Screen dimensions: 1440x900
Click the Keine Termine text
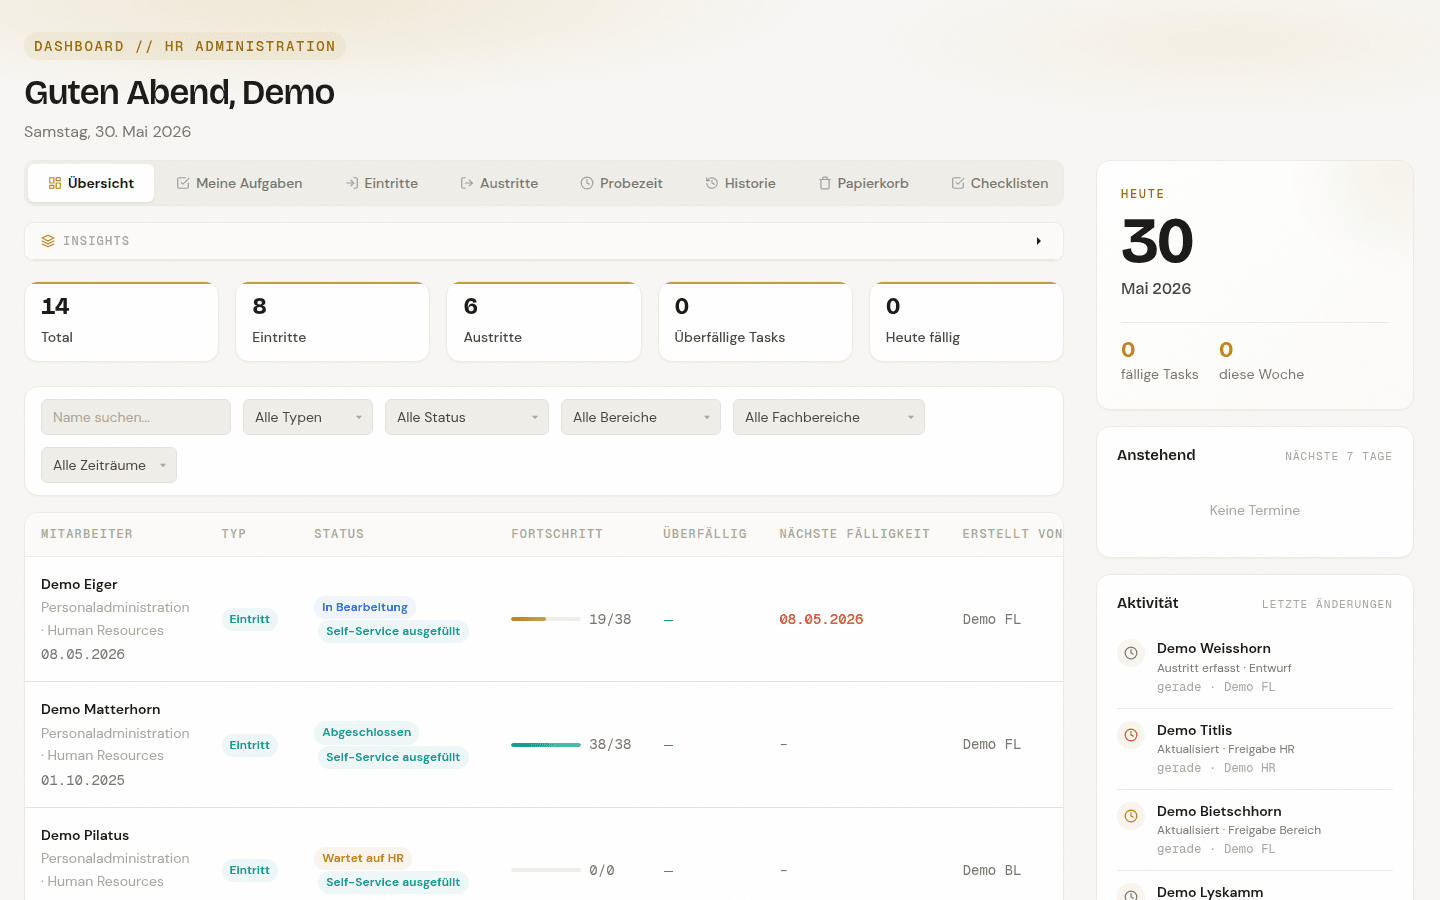click(1255, 510)
